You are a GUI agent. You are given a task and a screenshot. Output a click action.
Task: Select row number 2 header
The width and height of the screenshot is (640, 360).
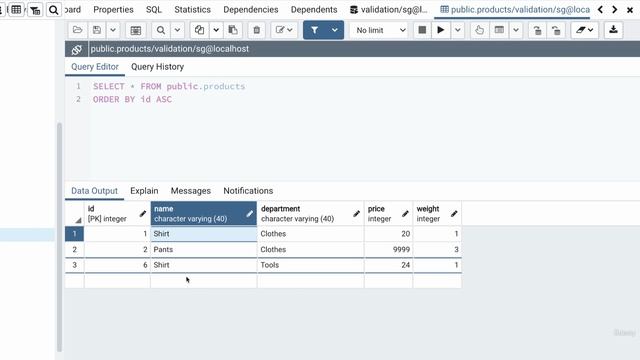coord(74,249)
